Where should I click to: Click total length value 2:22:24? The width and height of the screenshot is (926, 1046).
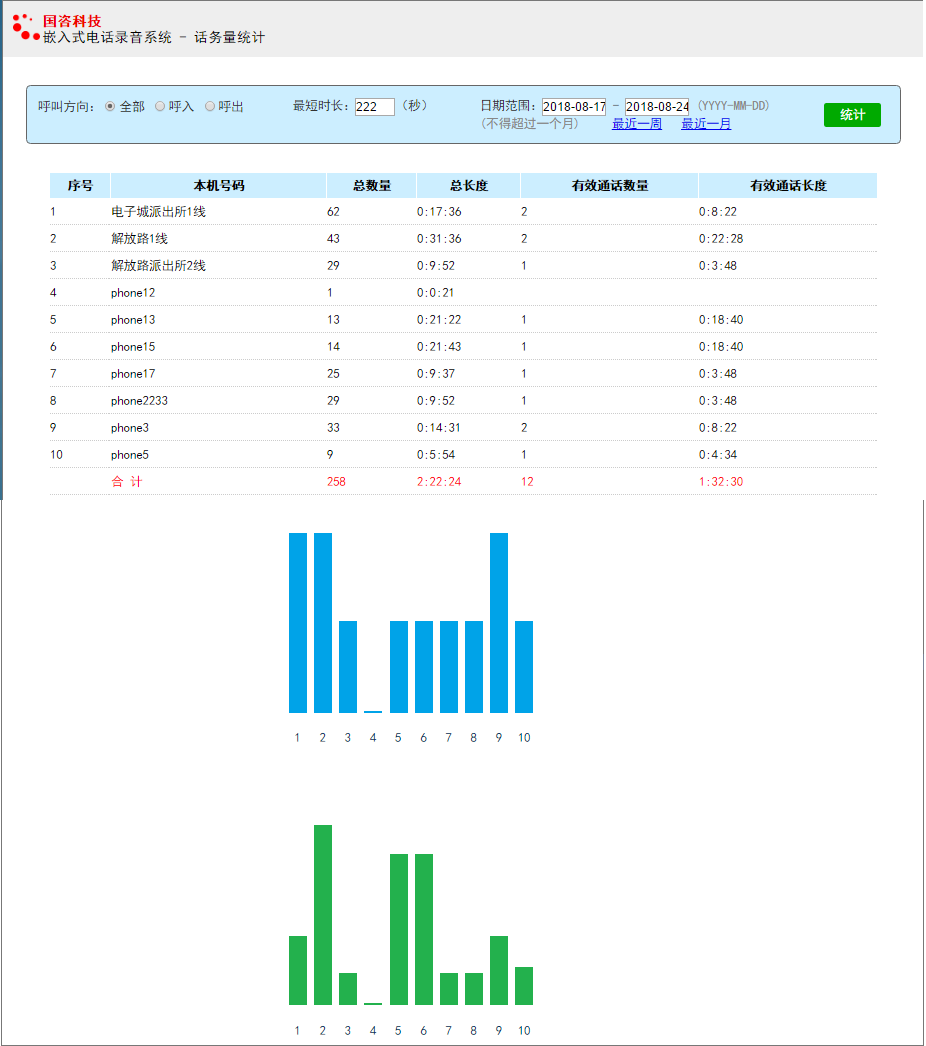coord(439,482)
